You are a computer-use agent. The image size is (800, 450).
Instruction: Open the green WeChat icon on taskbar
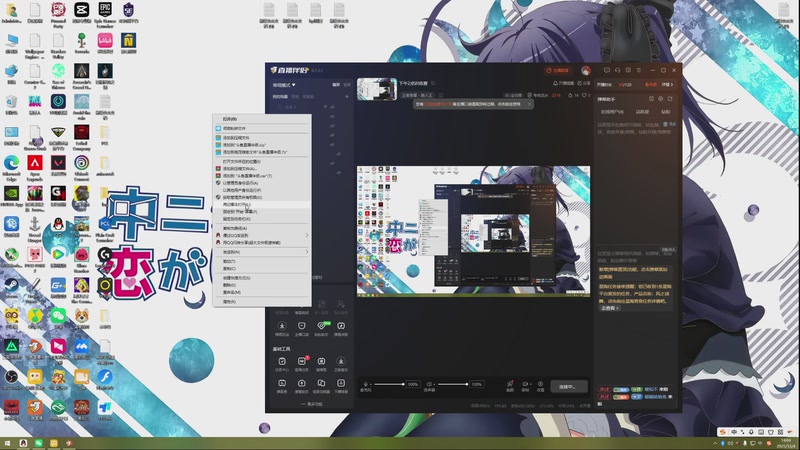(39, 443)
